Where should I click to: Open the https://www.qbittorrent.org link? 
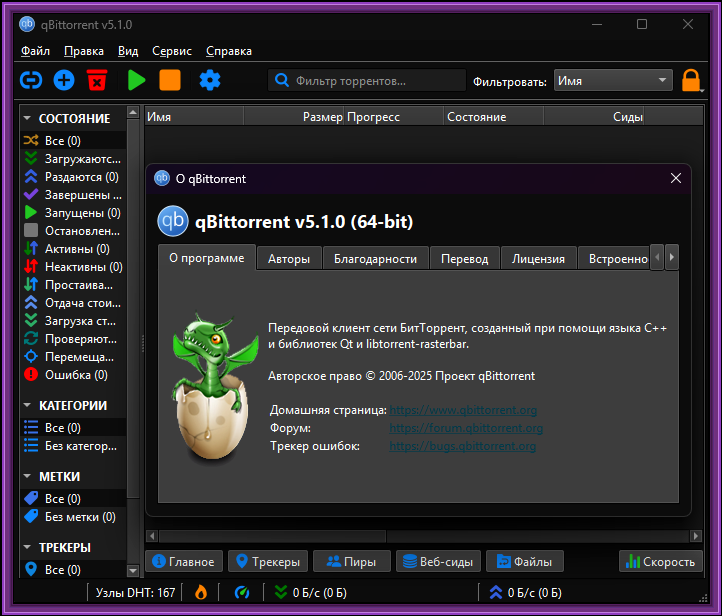(463, 410)
